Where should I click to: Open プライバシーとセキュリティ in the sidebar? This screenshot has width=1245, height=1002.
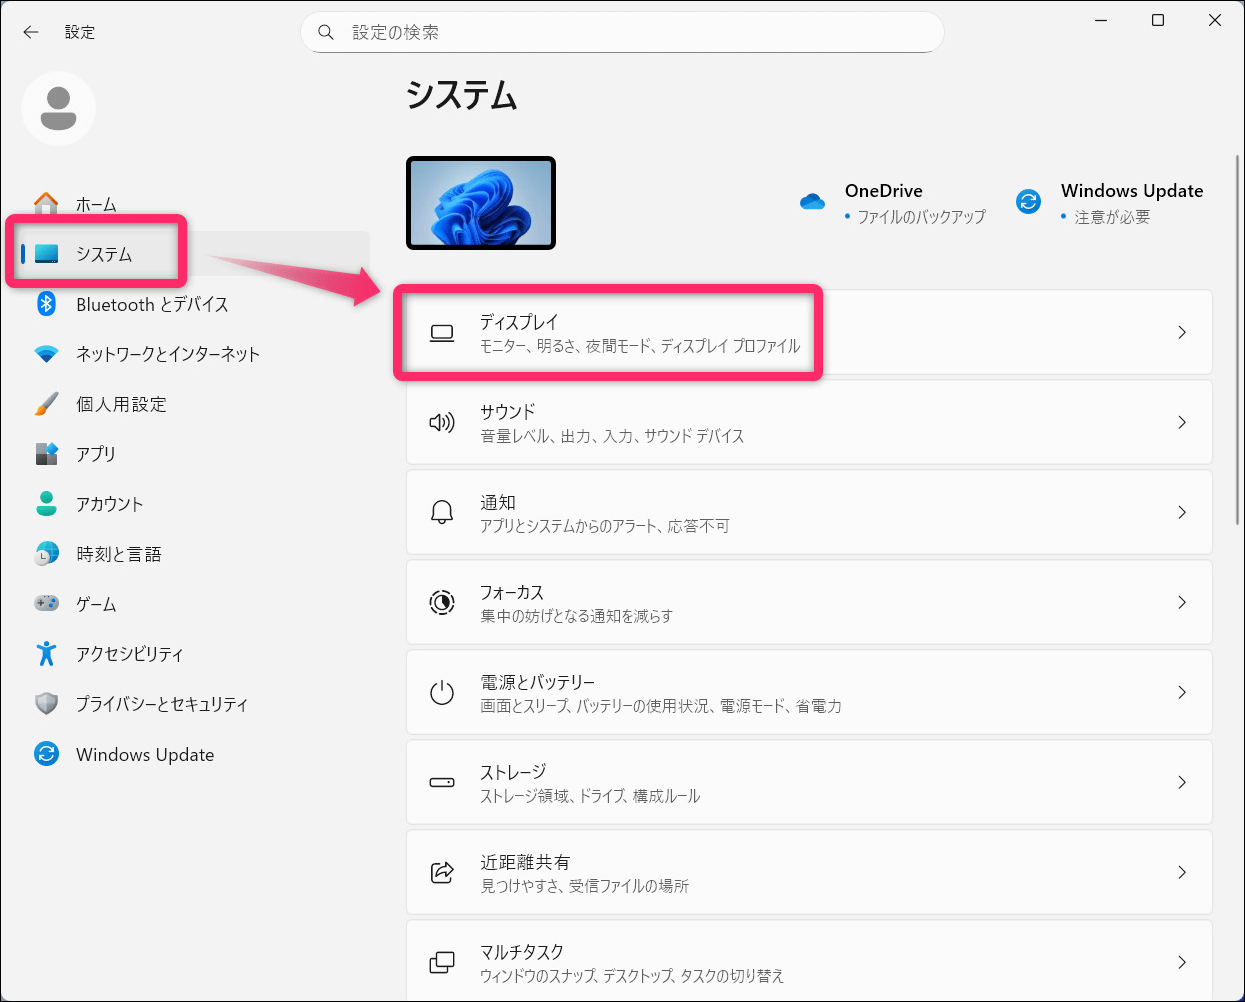(x=161, y=704)
